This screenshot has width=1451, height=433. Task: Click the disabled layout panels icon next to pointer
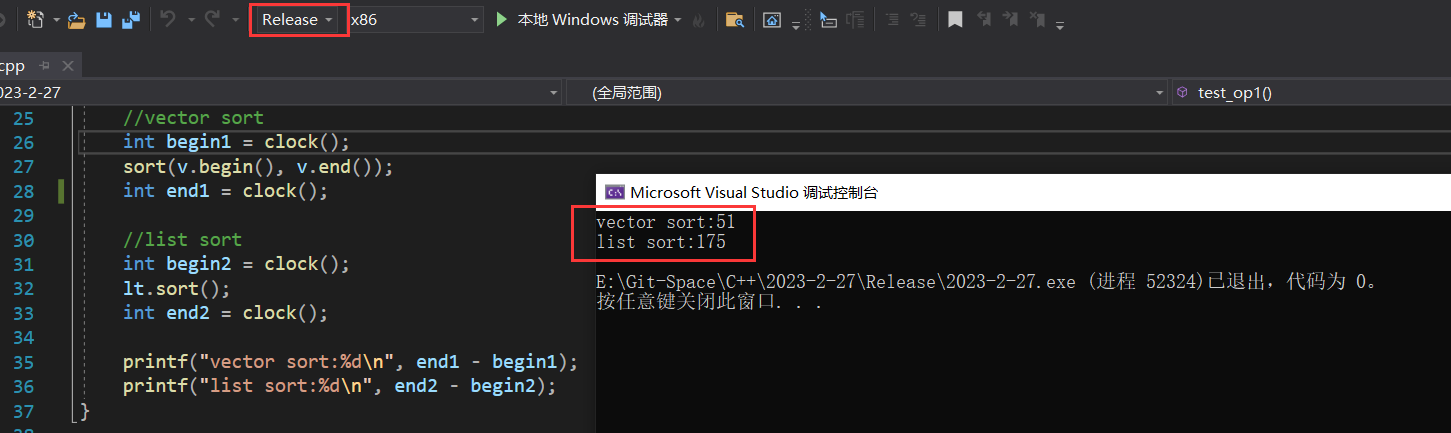(855, 20)
